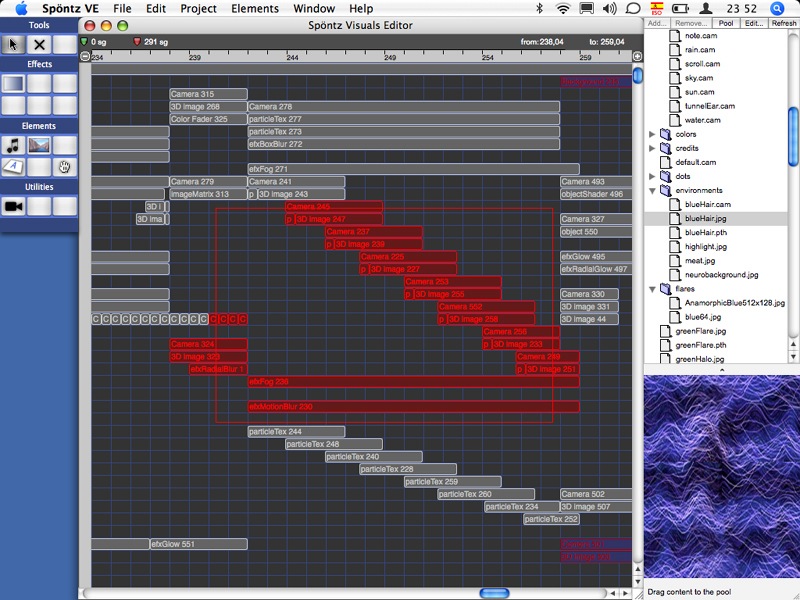Expand the colors folder
The width and height of the screenshot is (800, 600).
click(653, 134)
